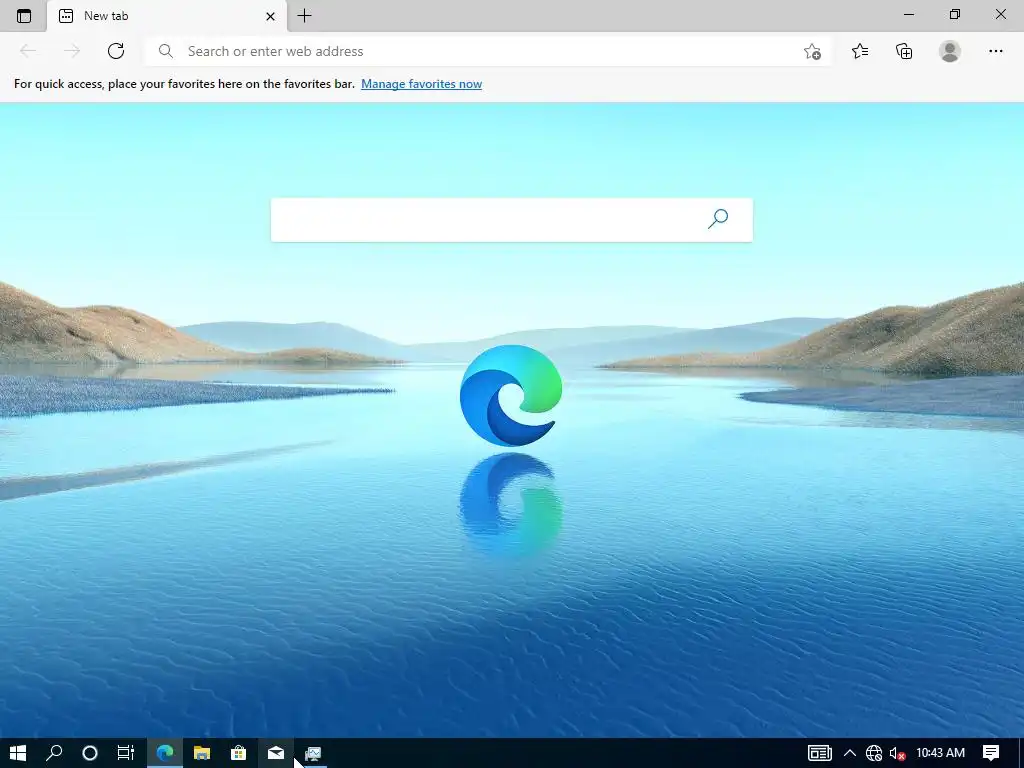Image resolution: width=1024 pixels, height=768 pixels.
Task: Open network status tray icon
Action: (x=874, y=753)
